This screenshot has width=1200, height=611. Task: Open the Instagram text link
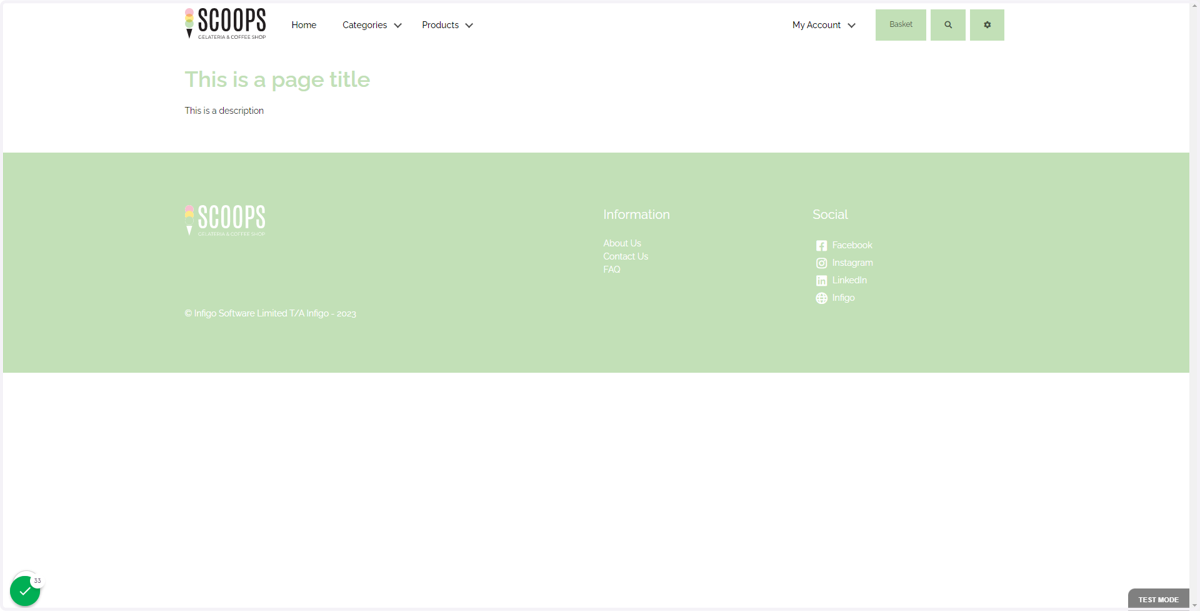(852, 263)
